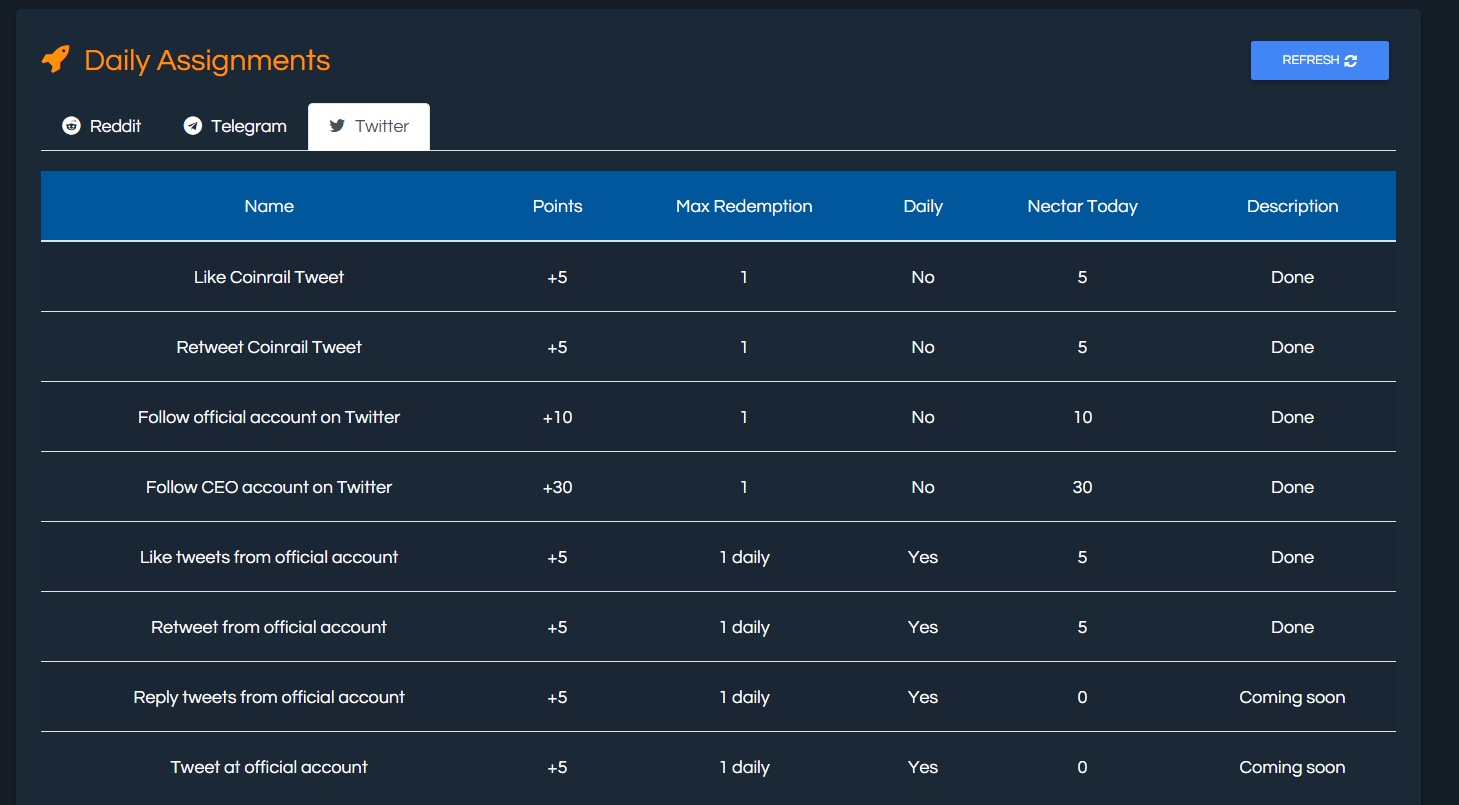Viewport: 1459px width, 805px height.
Task: Click the +30 points value
Action: click(x=557, y=487)
